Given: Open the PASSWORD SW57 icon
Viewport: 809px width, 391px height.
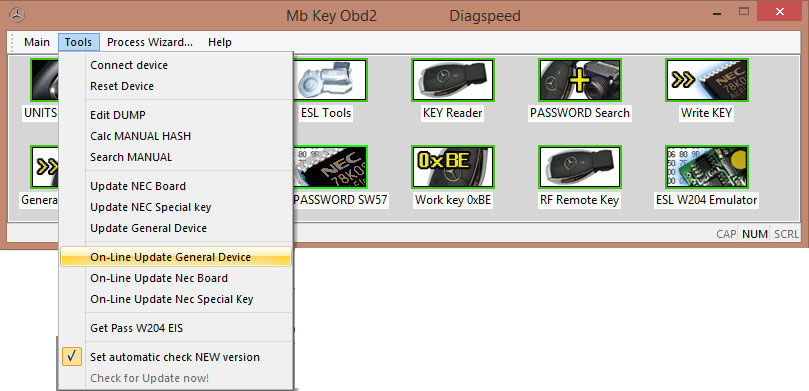Looking at the screenshot, I should coord(330,167).
